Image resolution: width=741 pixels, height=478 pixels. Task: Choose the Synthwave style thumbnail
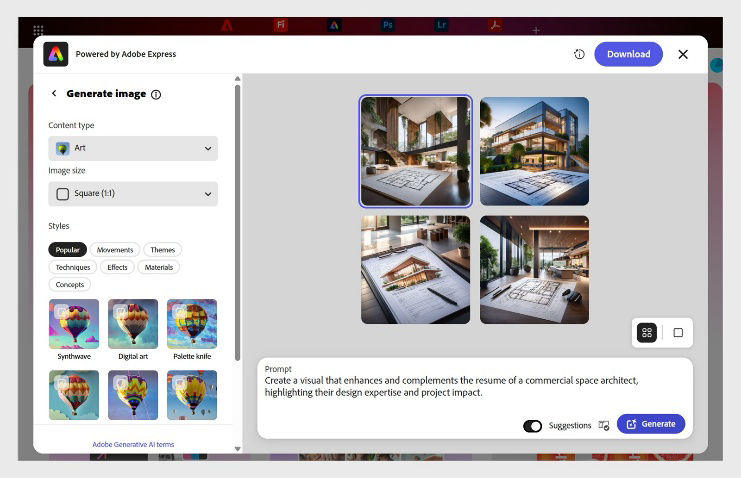point(74,324)
